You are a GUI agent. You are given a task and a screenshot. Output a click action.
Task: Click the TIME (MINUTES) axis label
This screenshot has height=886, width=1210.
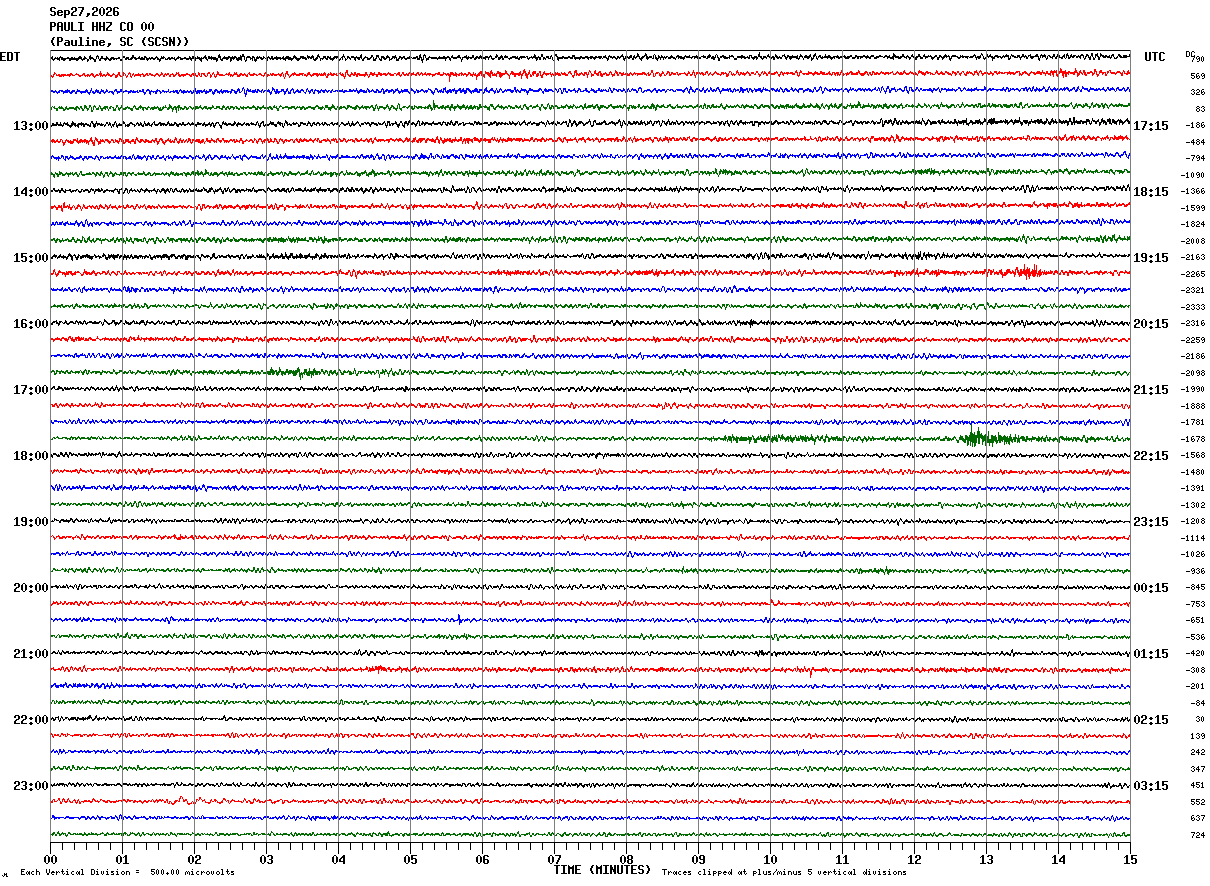tap(602, 870)
